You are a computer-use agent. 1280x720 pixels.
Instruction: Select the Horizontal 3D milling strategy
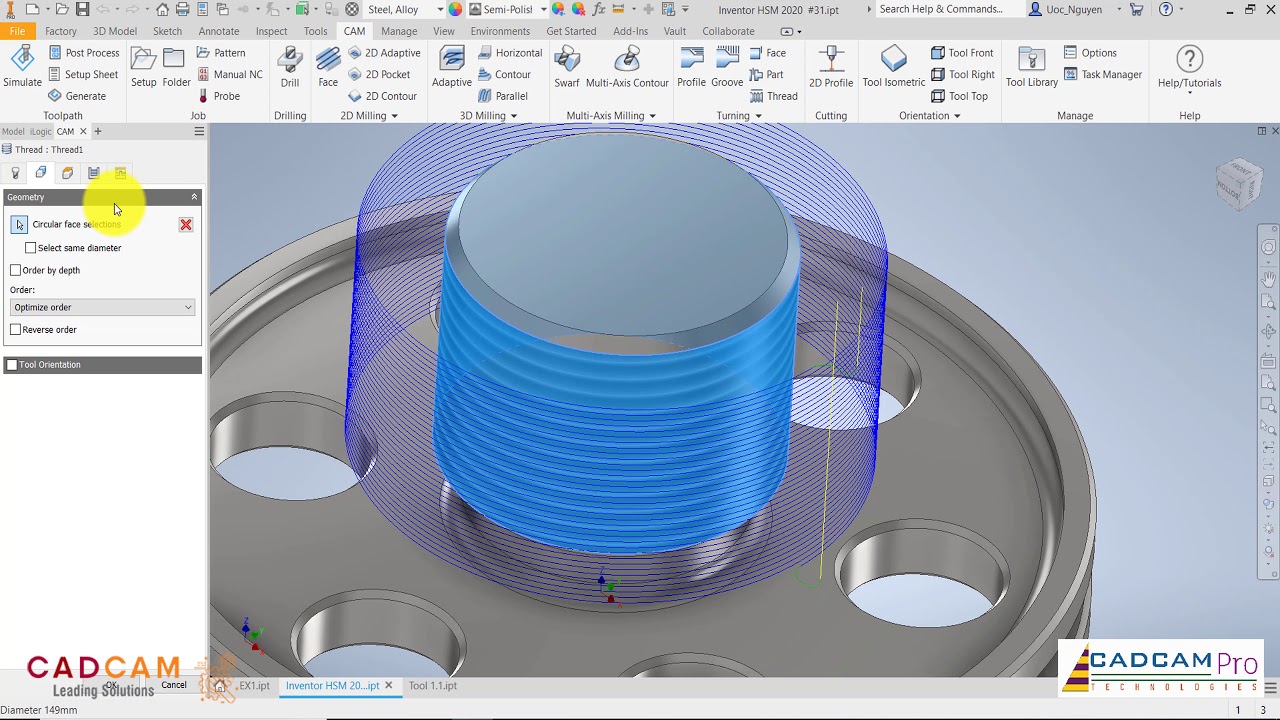[x=510, y=53]
